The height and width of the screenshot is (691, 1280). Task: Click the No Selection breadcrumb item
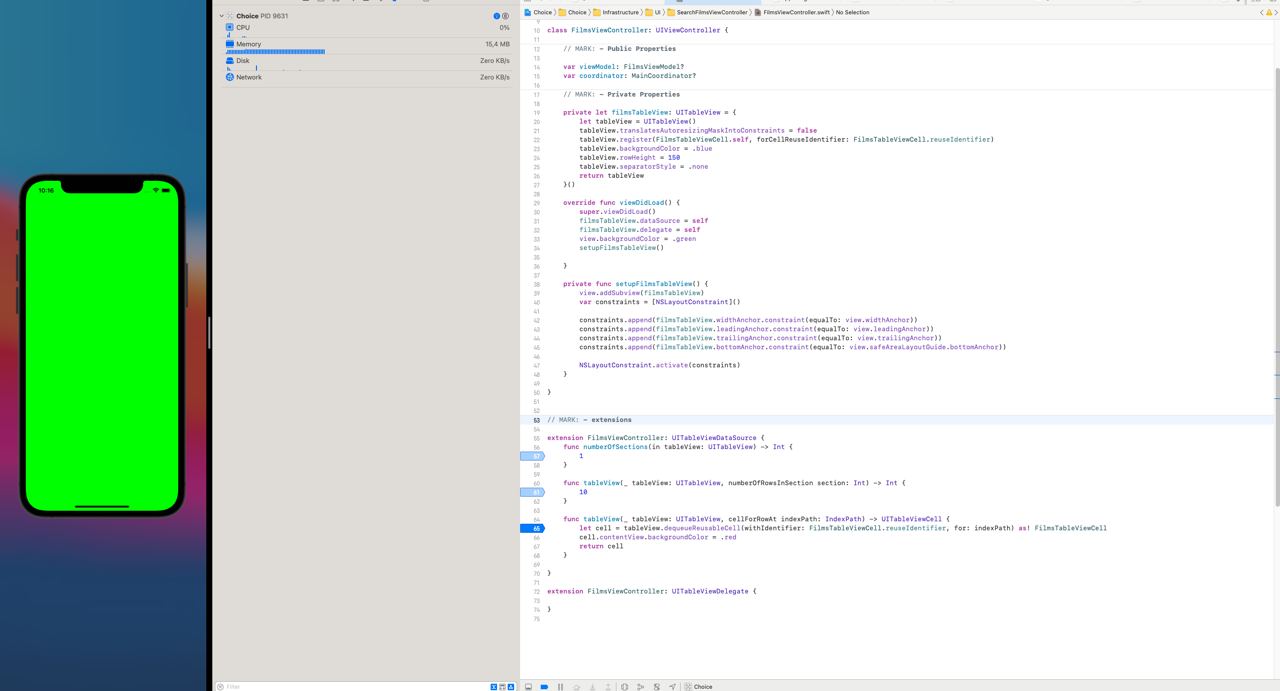point(852,12)
